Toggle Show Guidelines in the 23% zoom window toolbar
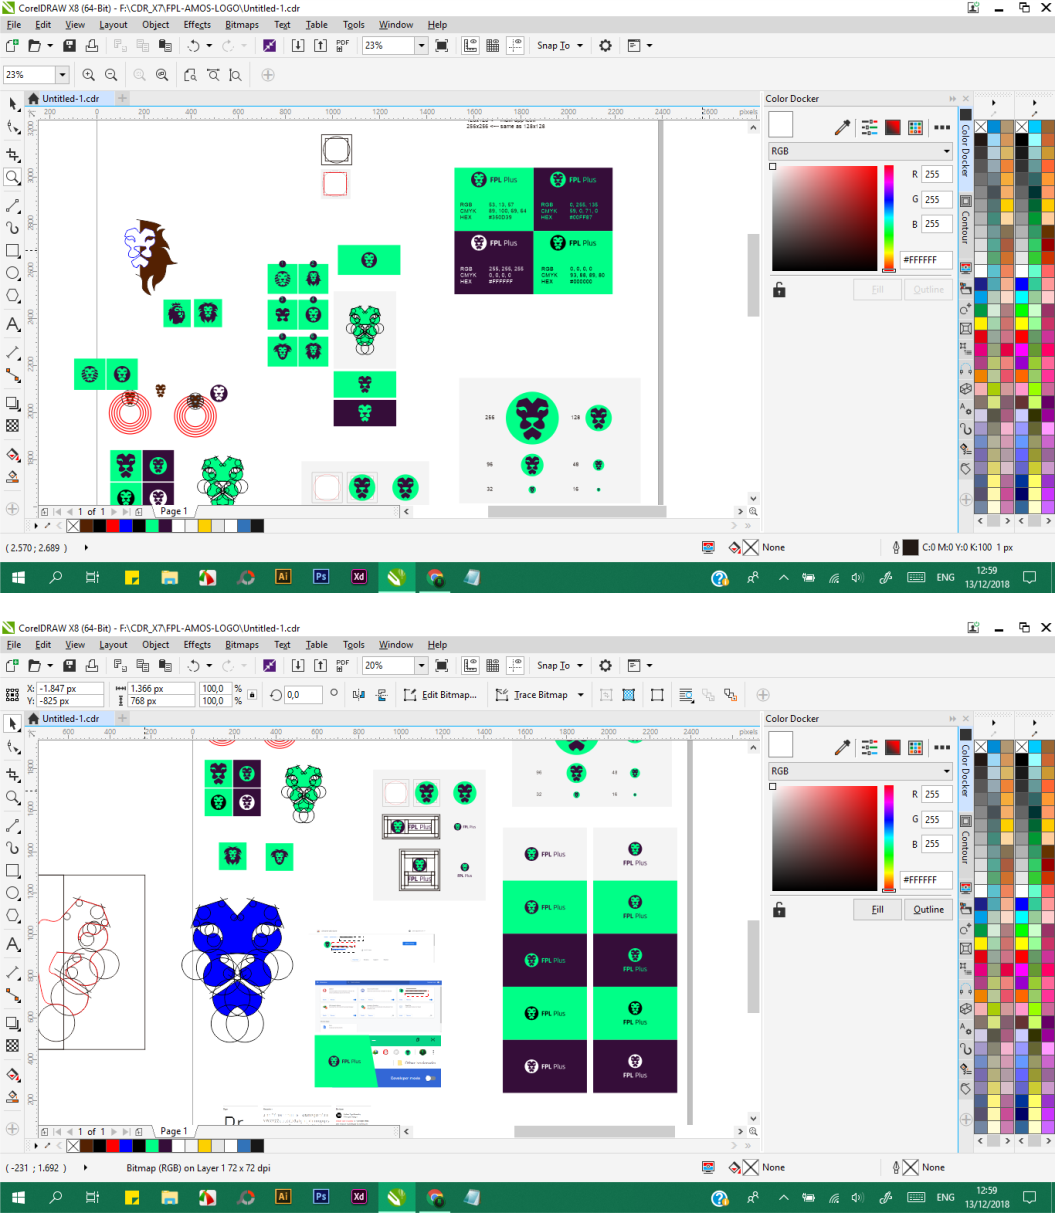The width and height of the screenshot is (1056, 1213). [x=515, y=46]
